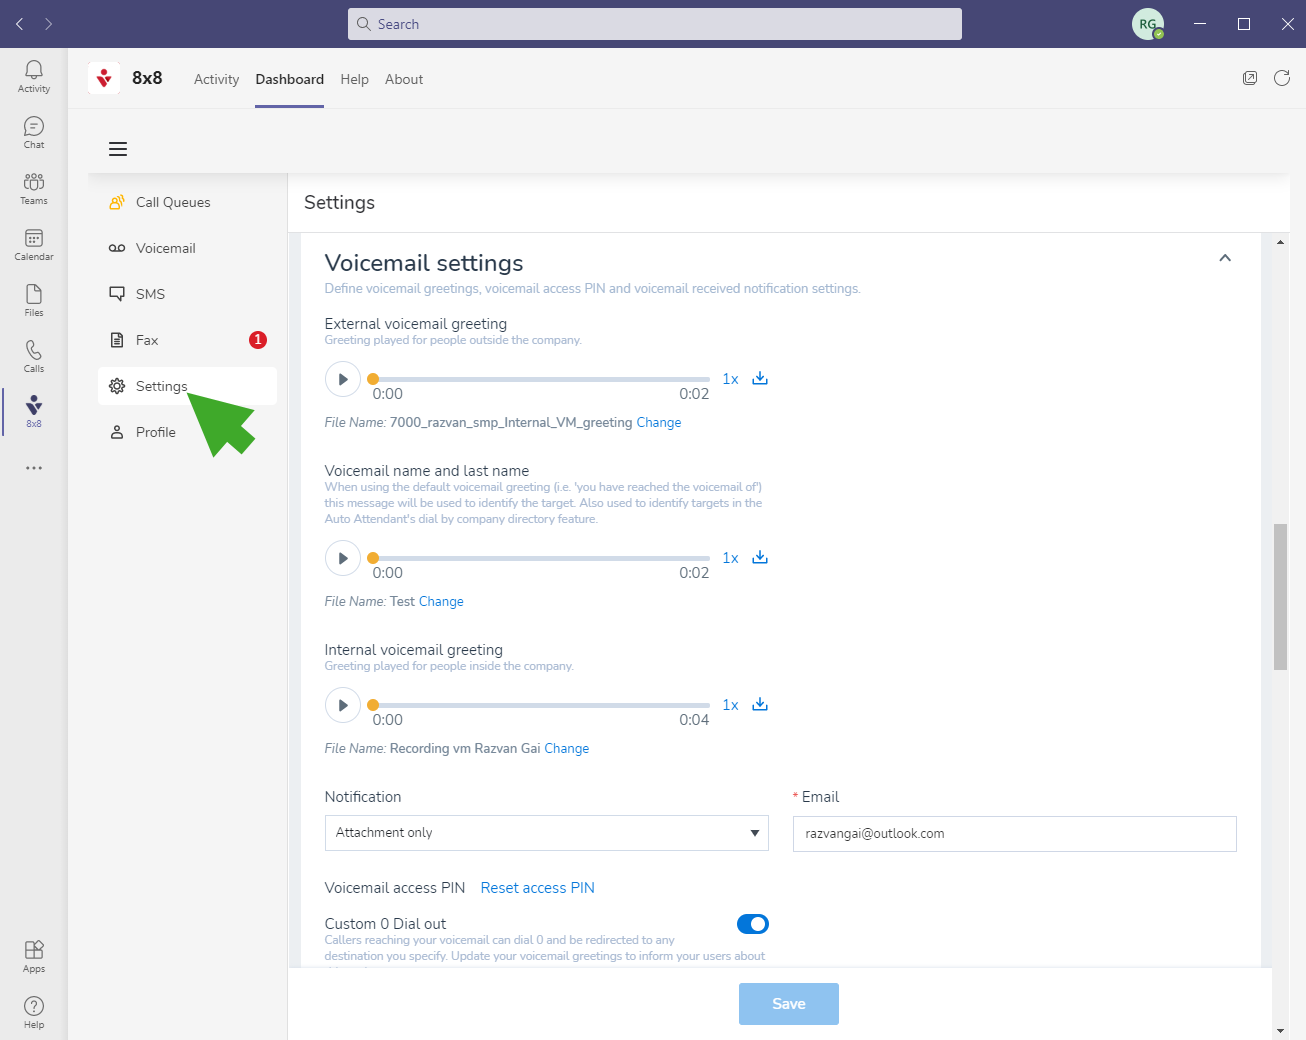Image resolution: width=1306 pixels, height=1040 pixels.
Task: Open the hamburger menu icon
Action: [x=118, y=149]
